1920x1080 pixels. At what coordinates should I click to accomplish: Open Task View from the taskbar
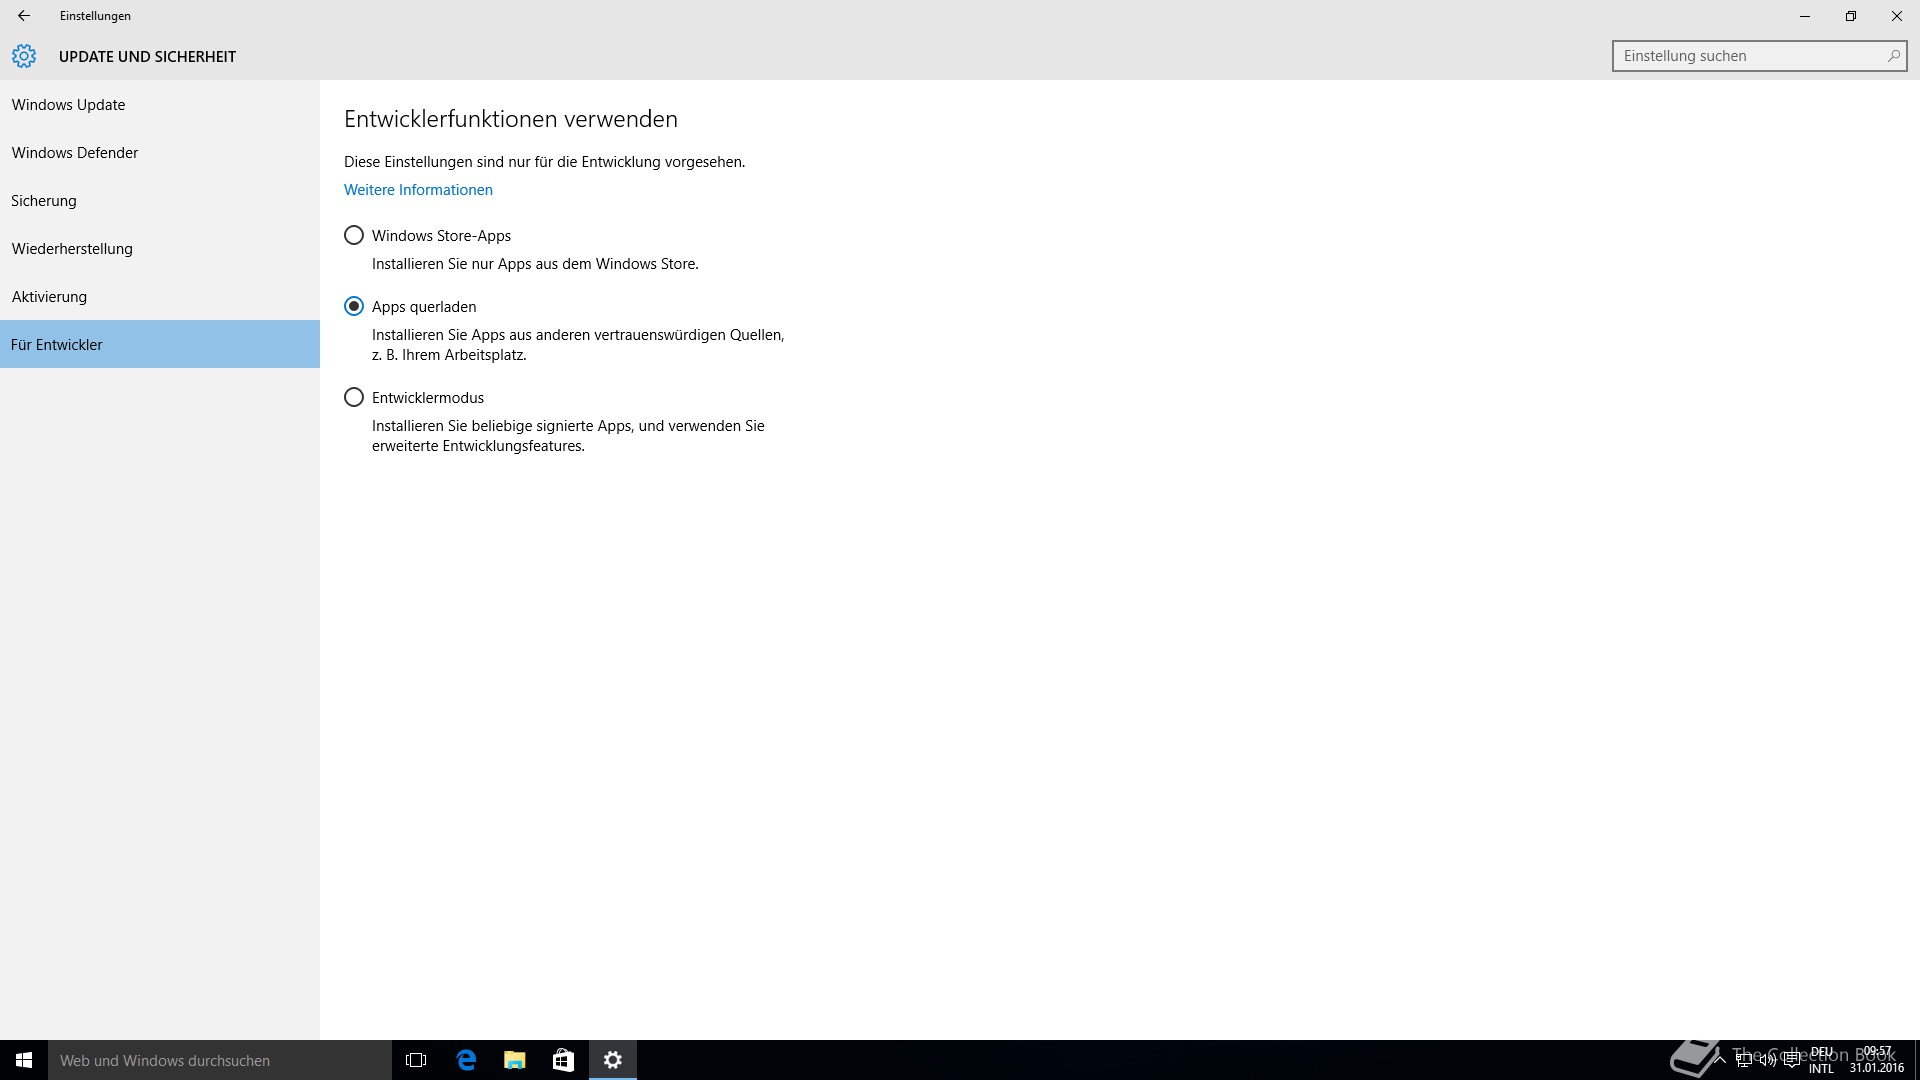click(x=416, y=1060)
